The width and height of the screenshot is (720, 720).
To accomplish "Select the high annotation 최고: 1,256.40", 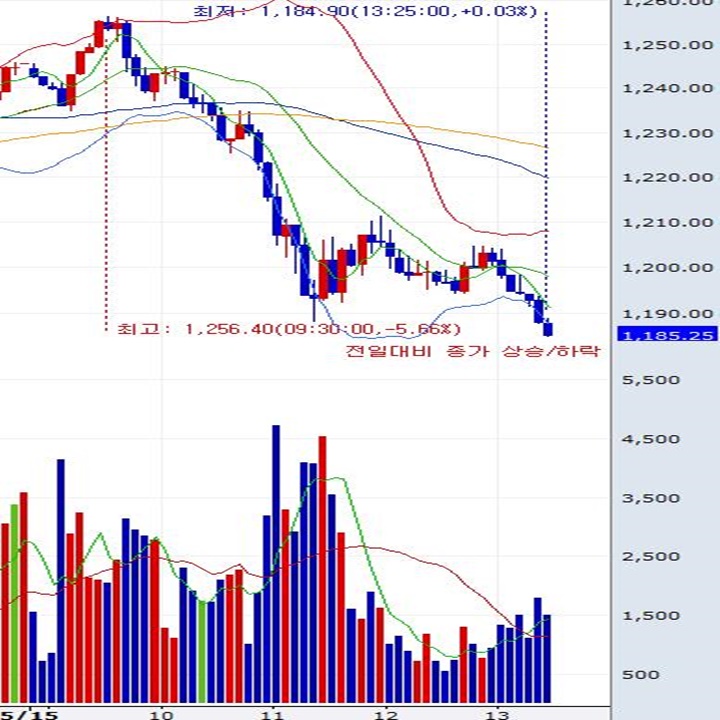I will pyautogui.click(x=289, y=329).
